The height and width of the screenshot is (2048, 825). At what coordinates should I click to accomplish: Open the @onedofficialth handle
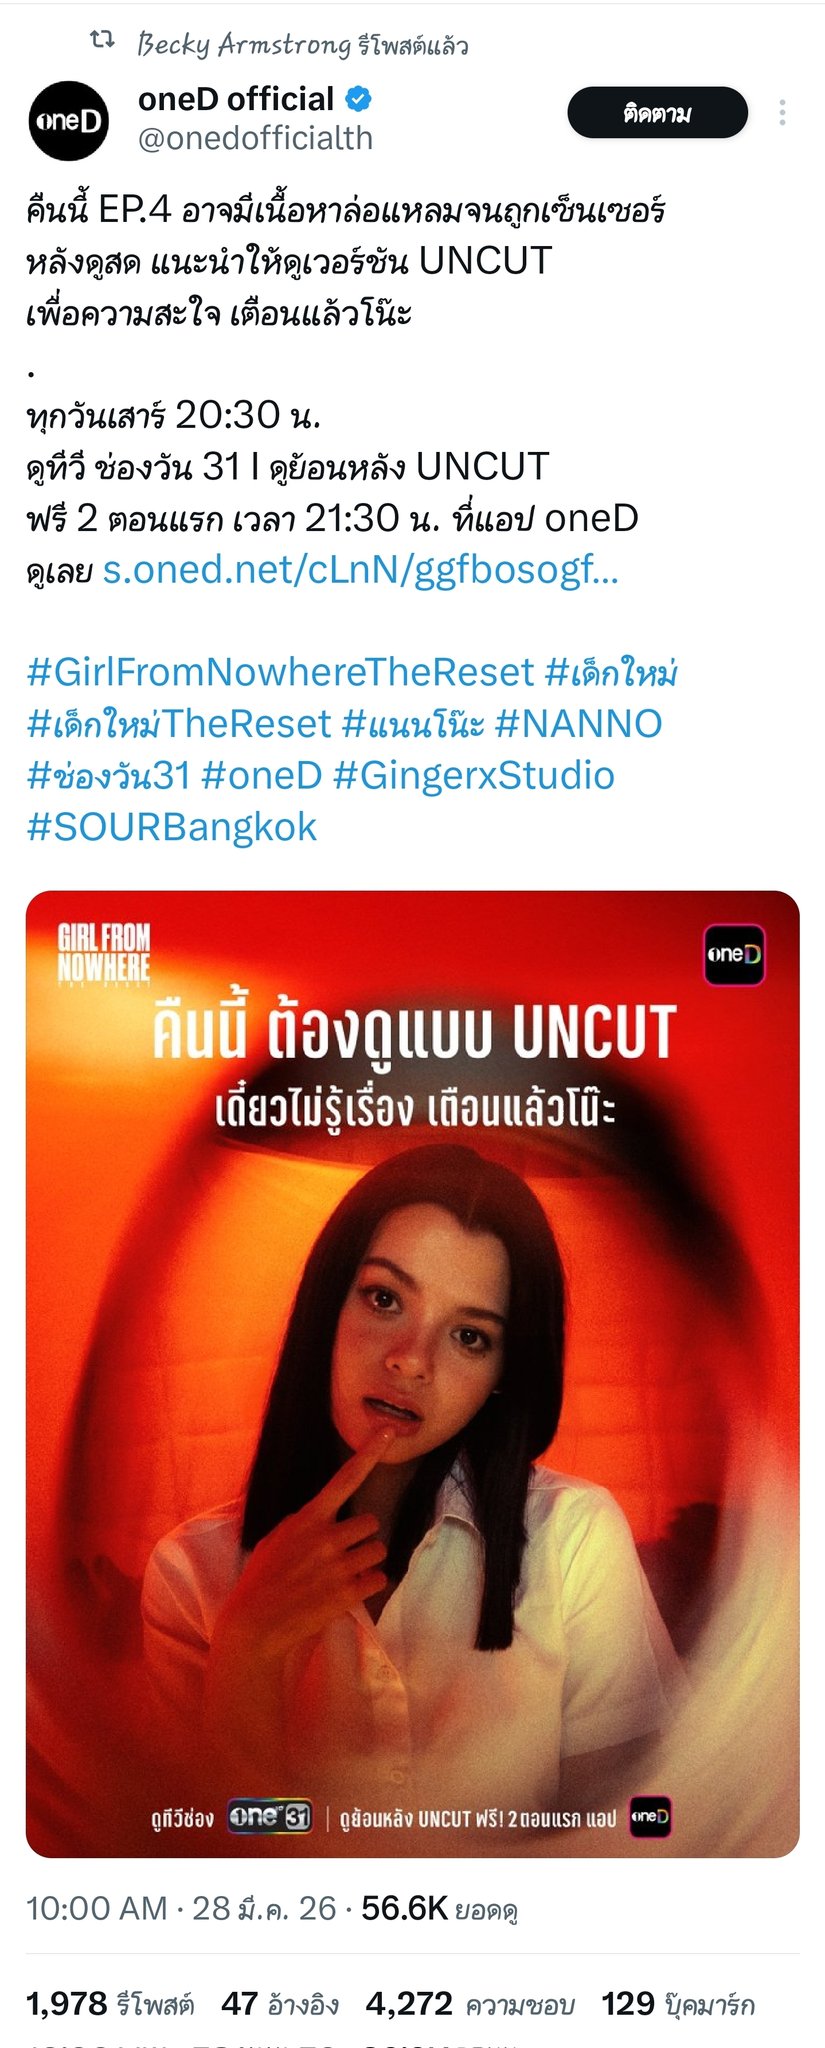click(x=255, y=138)
